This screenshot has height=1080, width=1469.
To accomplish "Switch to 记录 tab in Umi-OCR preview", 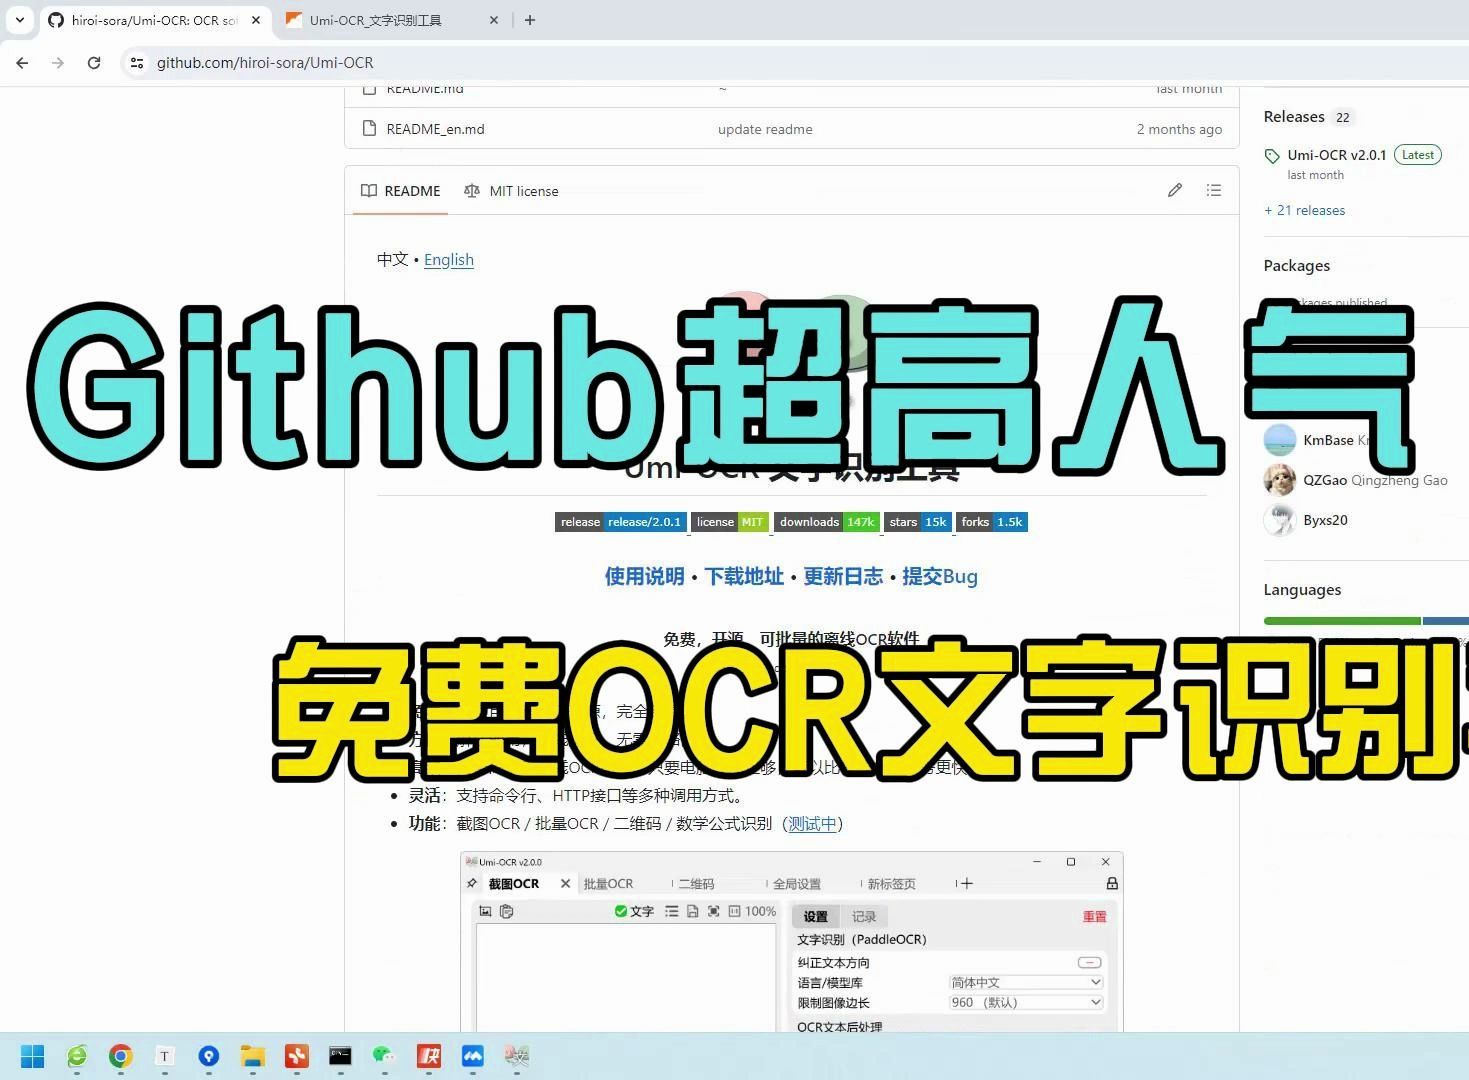I will [x=864, y=917].
